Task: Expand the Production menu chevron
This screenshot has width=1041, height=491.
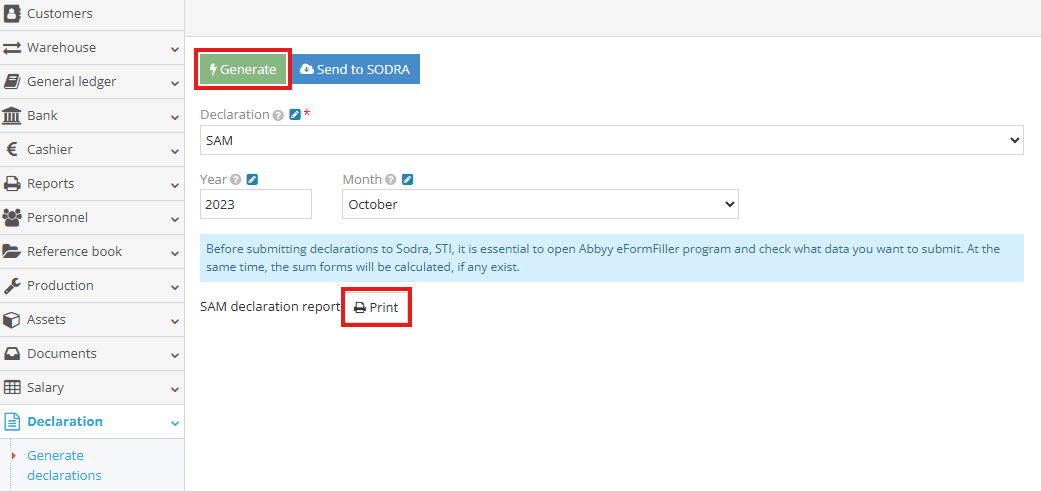Action: coord(175,287)
